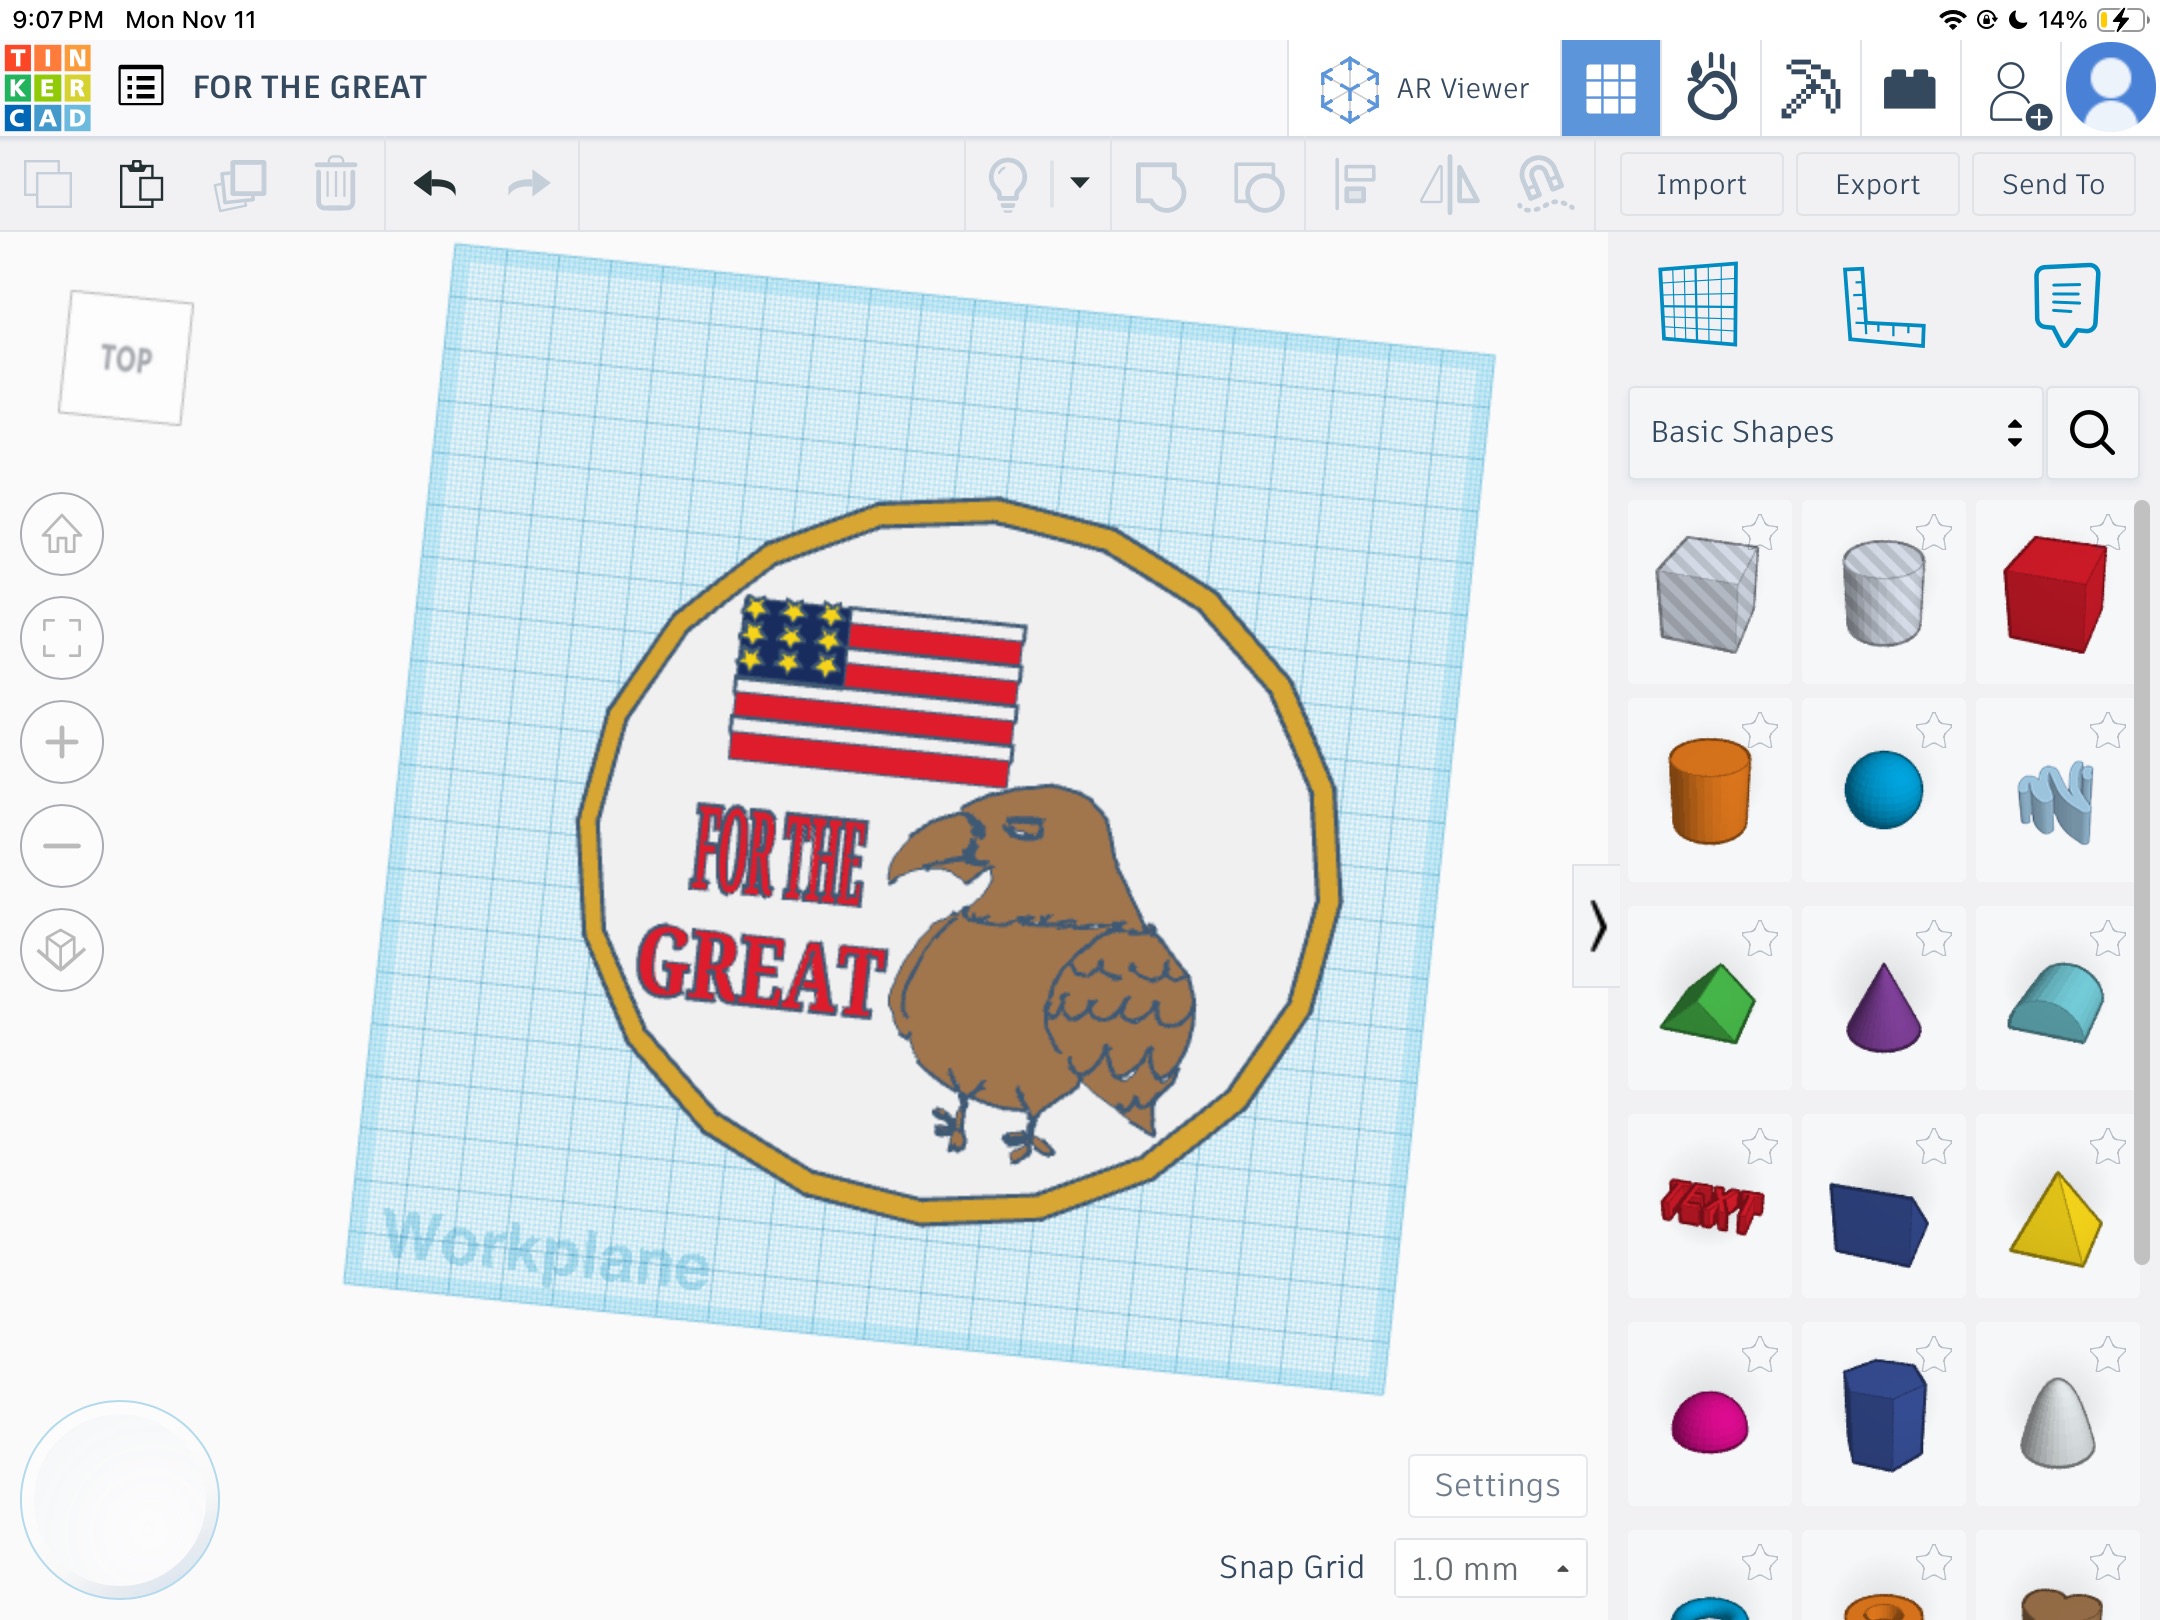Pick the purple Cone shape
2160x1620 pixels.
1883,1008
